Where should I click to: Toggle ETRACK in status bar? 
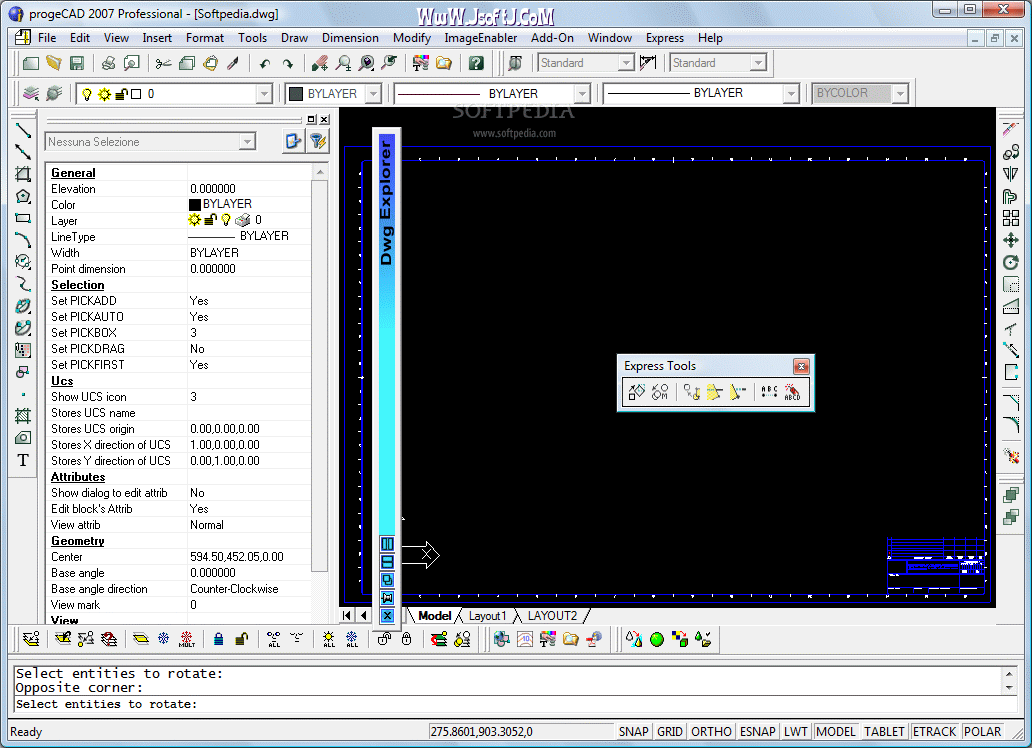(x=934, y=732)
